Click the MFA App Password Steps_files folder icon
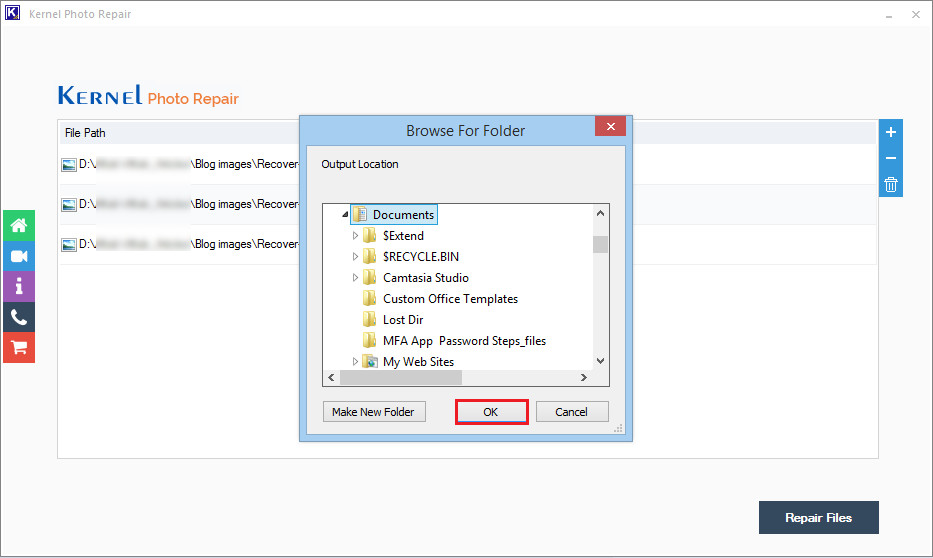This screenshot has width=933, height=558. point(370,340)
